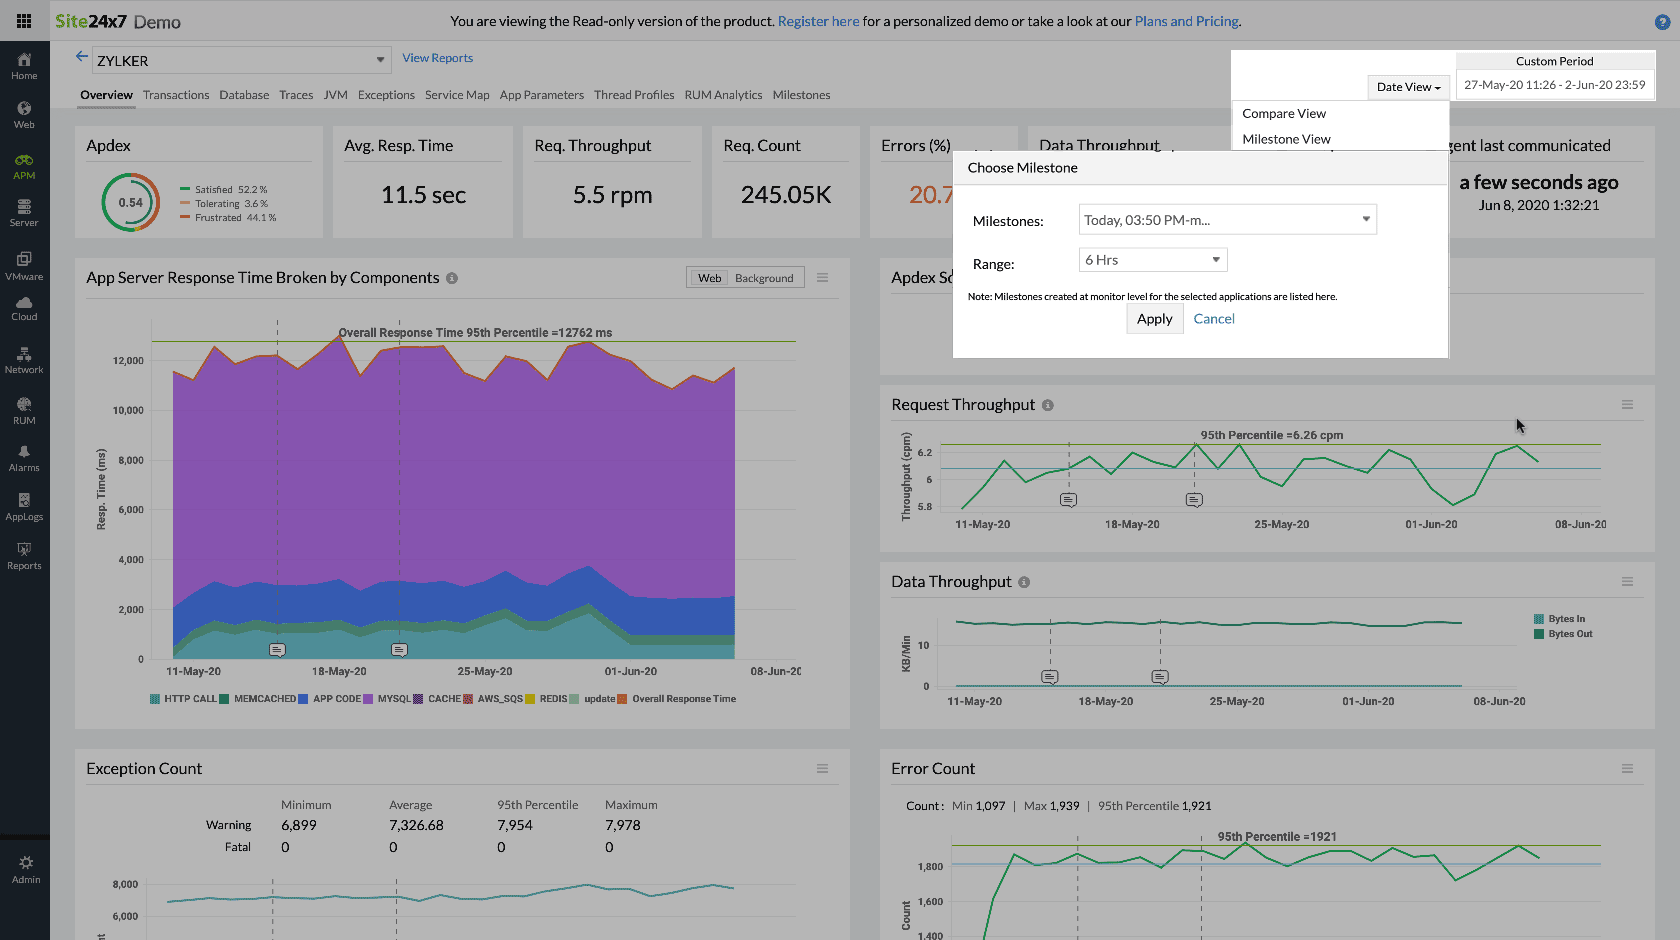Expand the Range dropdown showing 6 Hrs
Screen dimensions: 1680x940
(x=1152, y=259)
